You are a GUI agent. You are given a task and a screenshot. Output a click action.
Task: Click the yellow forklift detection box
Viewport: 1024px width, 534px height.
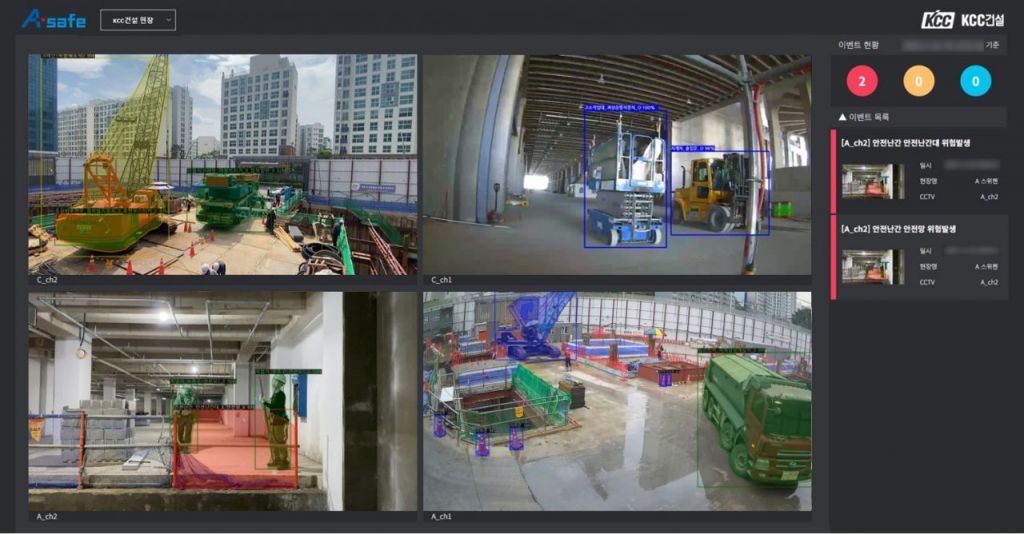coord(720,193)
